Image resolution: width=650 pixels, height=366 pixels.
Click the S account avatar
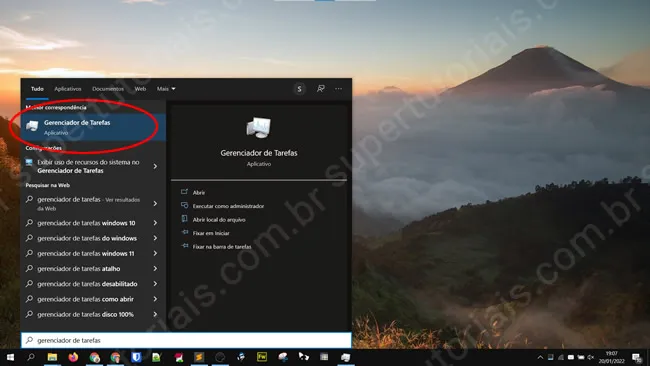pos(299,89)
